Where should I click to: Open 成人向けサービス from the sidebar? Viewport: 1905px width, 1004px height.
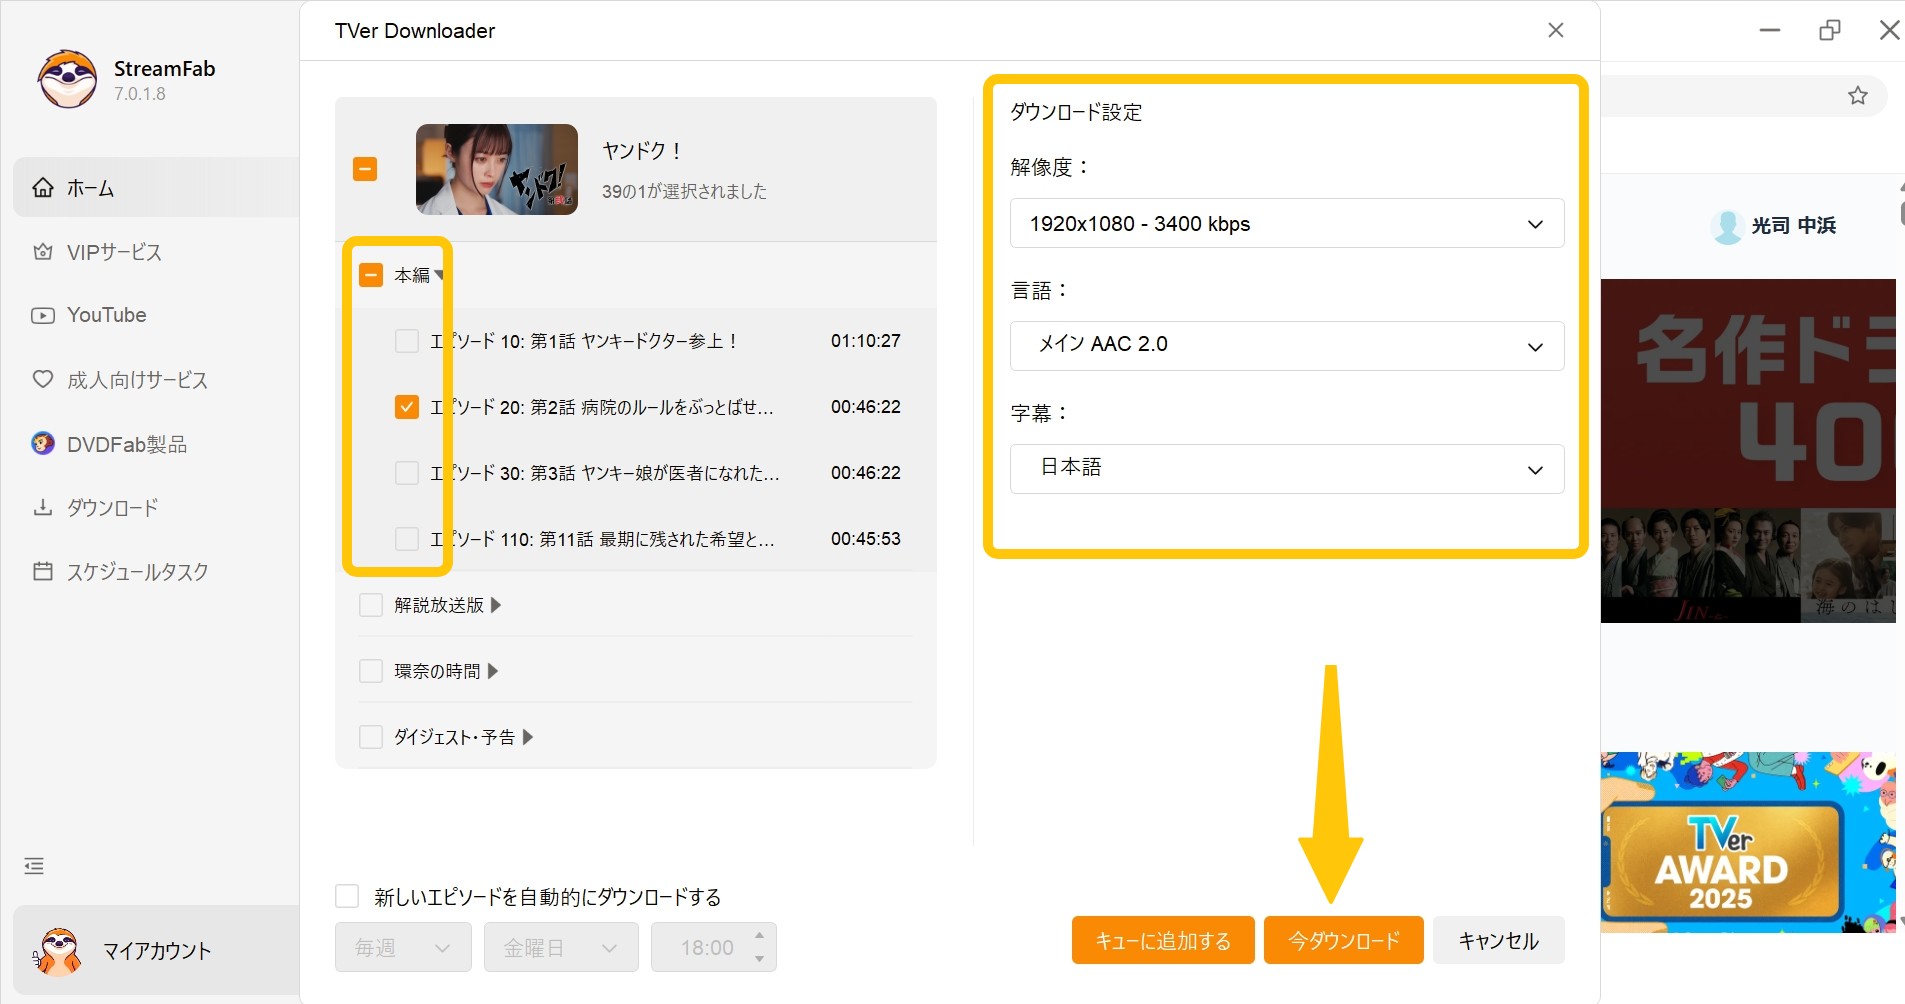pyautogui.click(x=137, y=380)
